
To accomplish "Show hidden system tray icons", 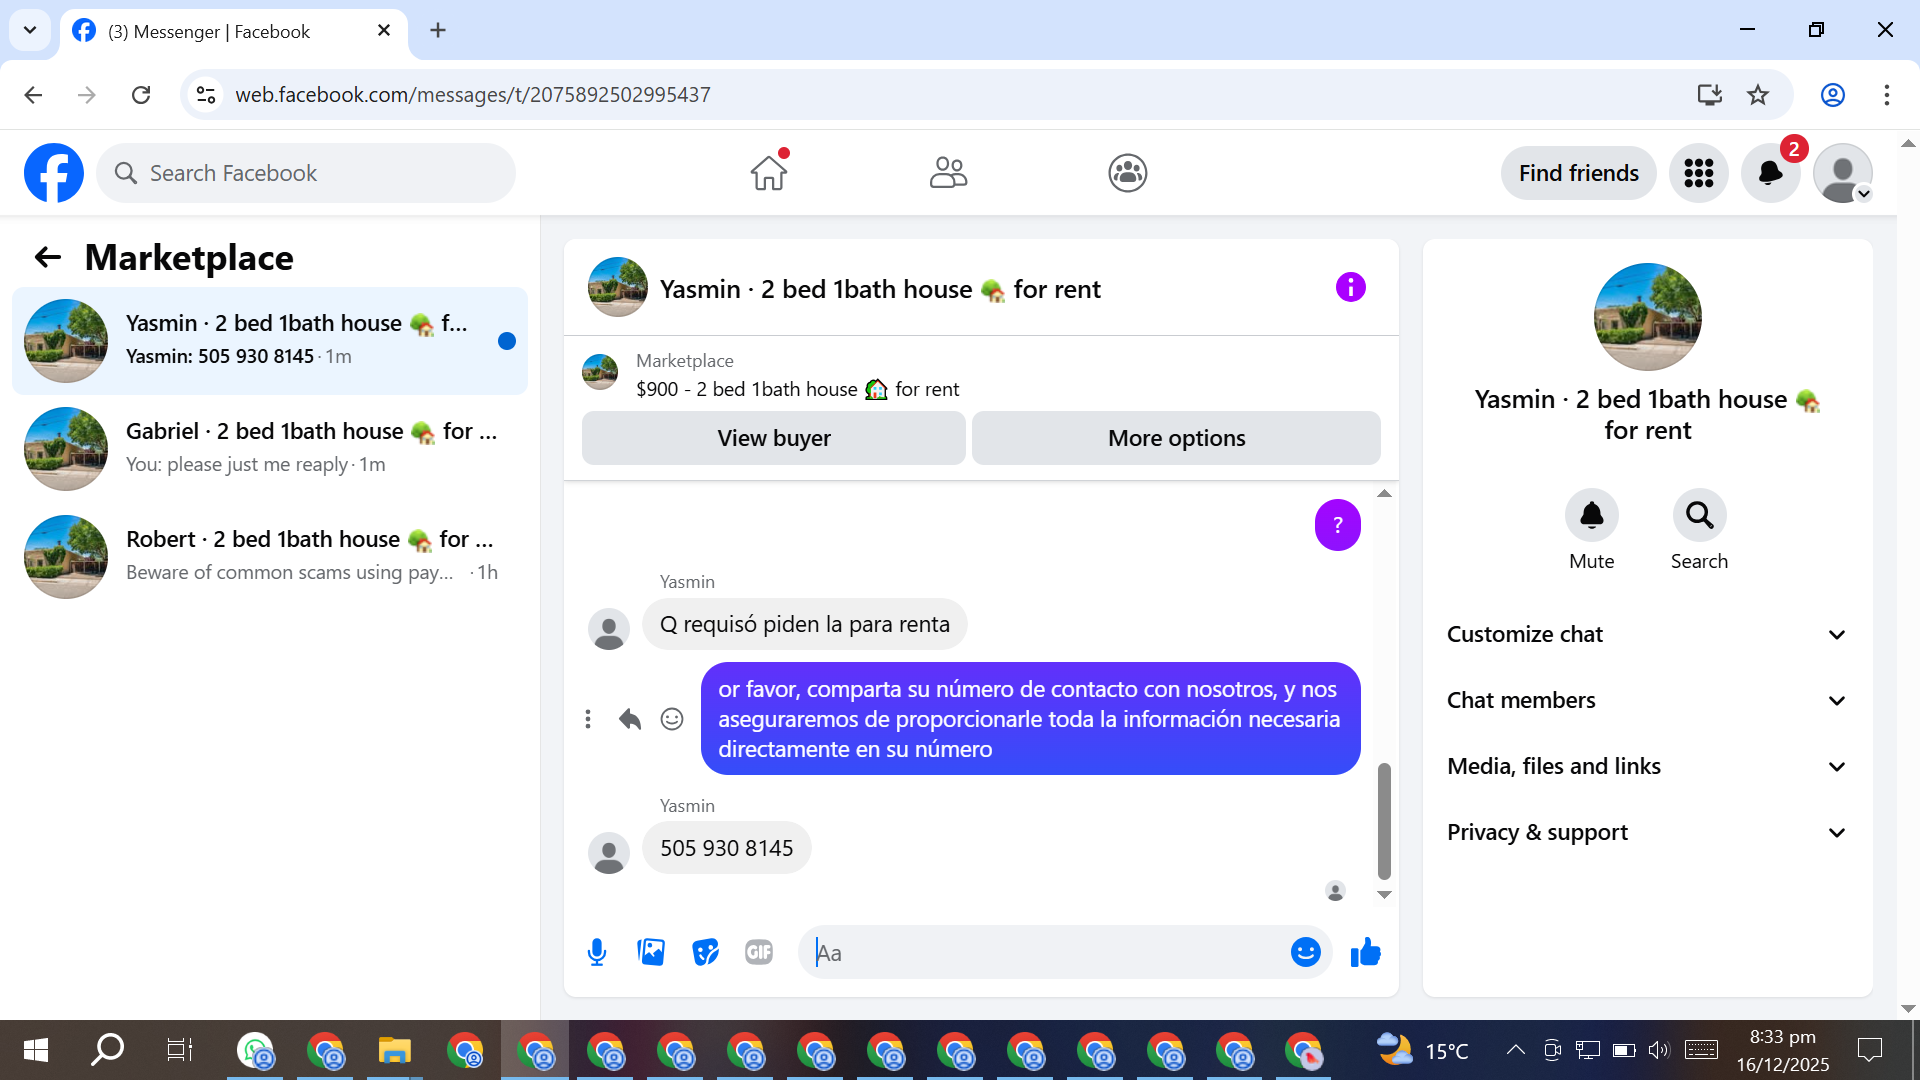I will pyautogui.click(x=1515, y=1050).
